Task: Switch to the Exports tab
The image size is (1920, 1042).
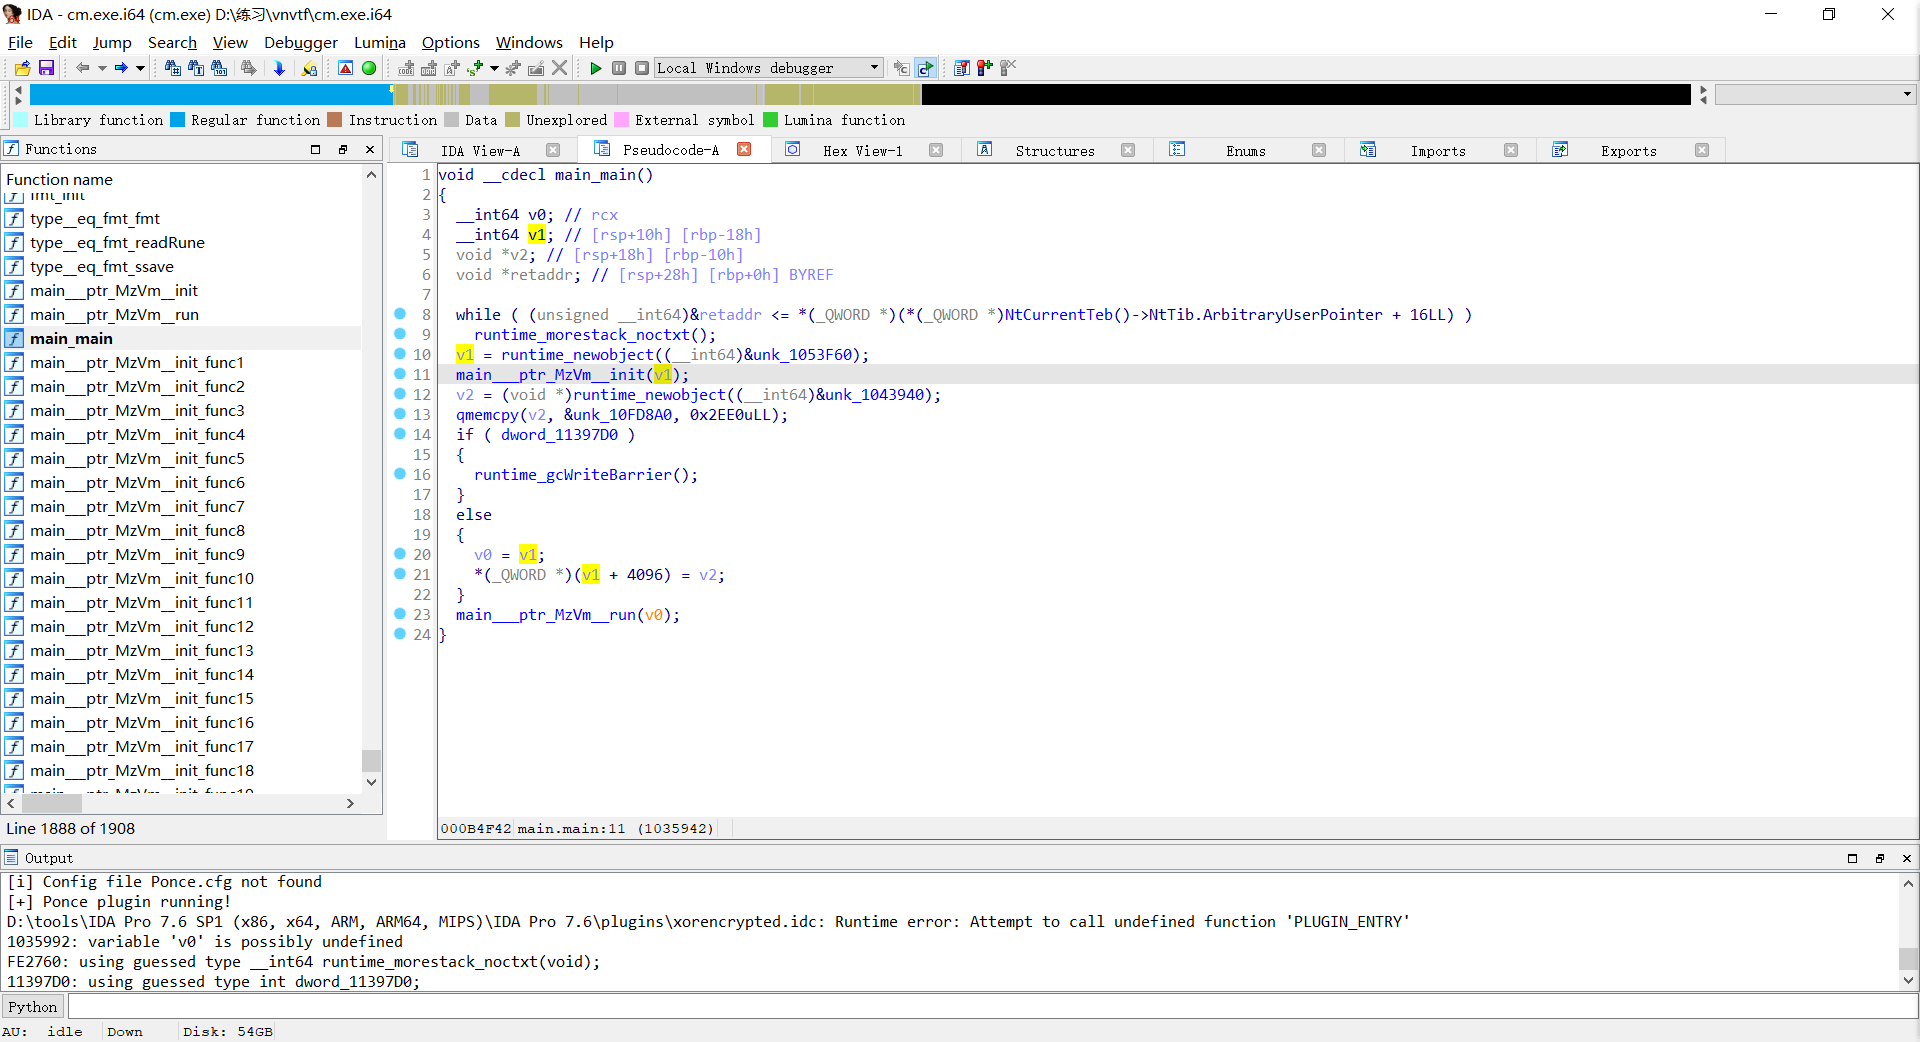Action: [x=1628, y=151]
